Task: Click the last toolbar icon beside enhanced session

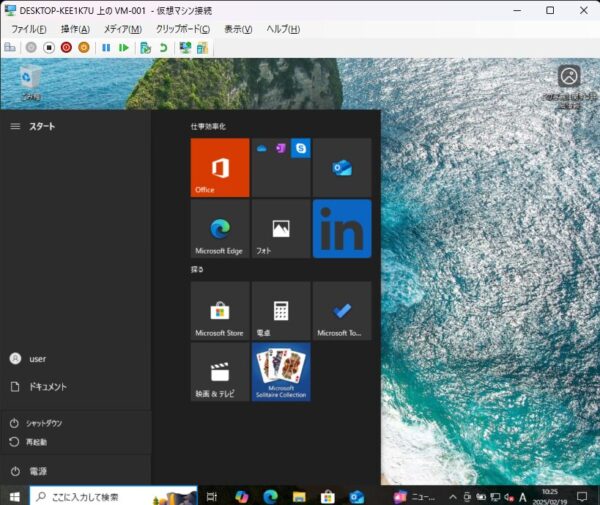Action: [202, 47]
